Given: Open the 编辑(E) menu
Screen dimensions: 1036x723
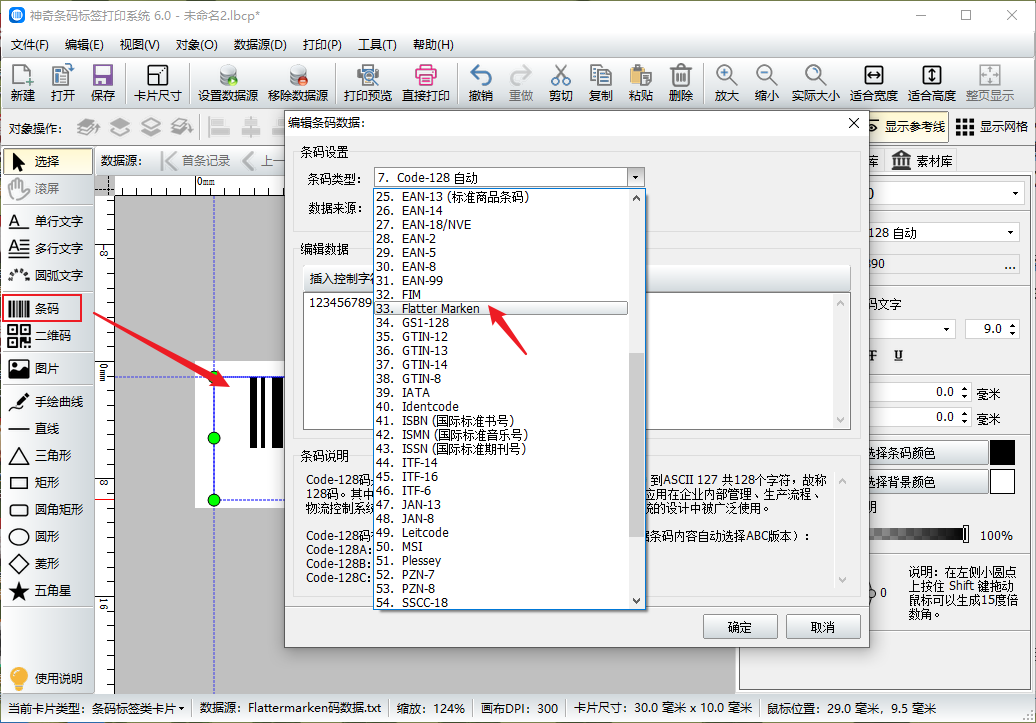Looking at the screenshot, I should pyautogui.click(x=84, y=44).
